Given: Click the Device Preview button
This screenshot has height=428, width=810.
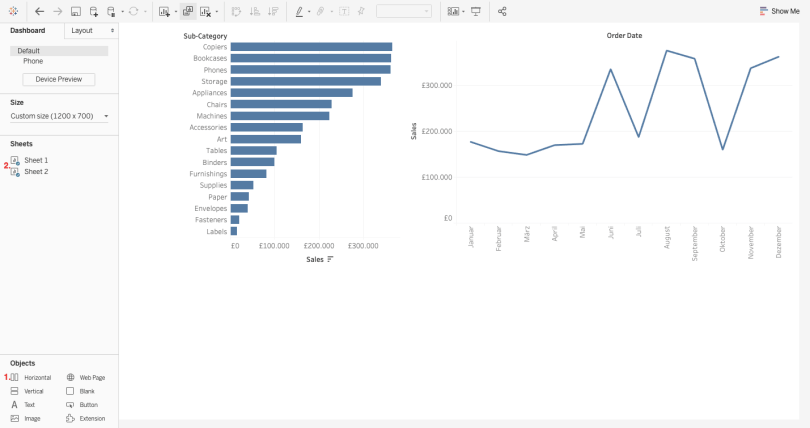Looking at the screenshot, I should coord(59,80).
